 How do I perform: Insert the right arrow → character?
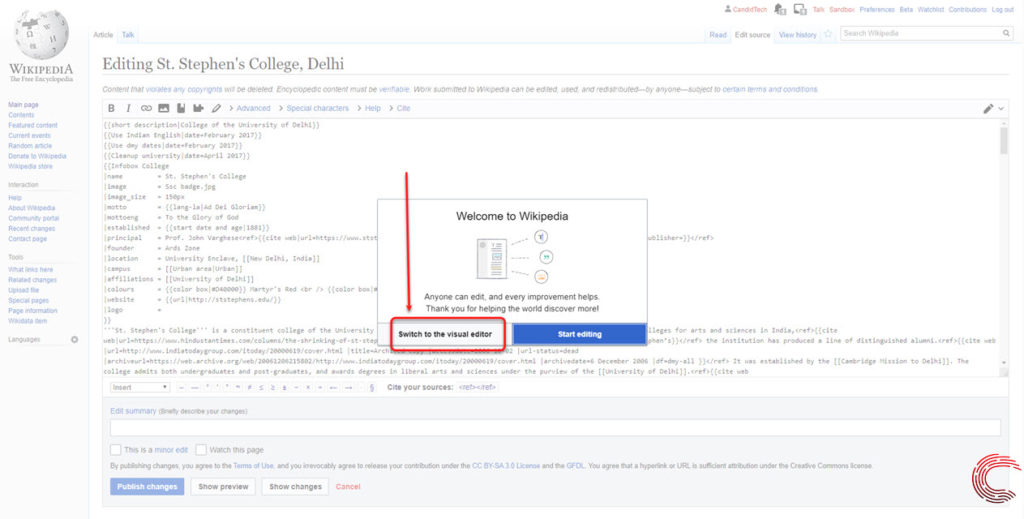(x=349, y=387)
